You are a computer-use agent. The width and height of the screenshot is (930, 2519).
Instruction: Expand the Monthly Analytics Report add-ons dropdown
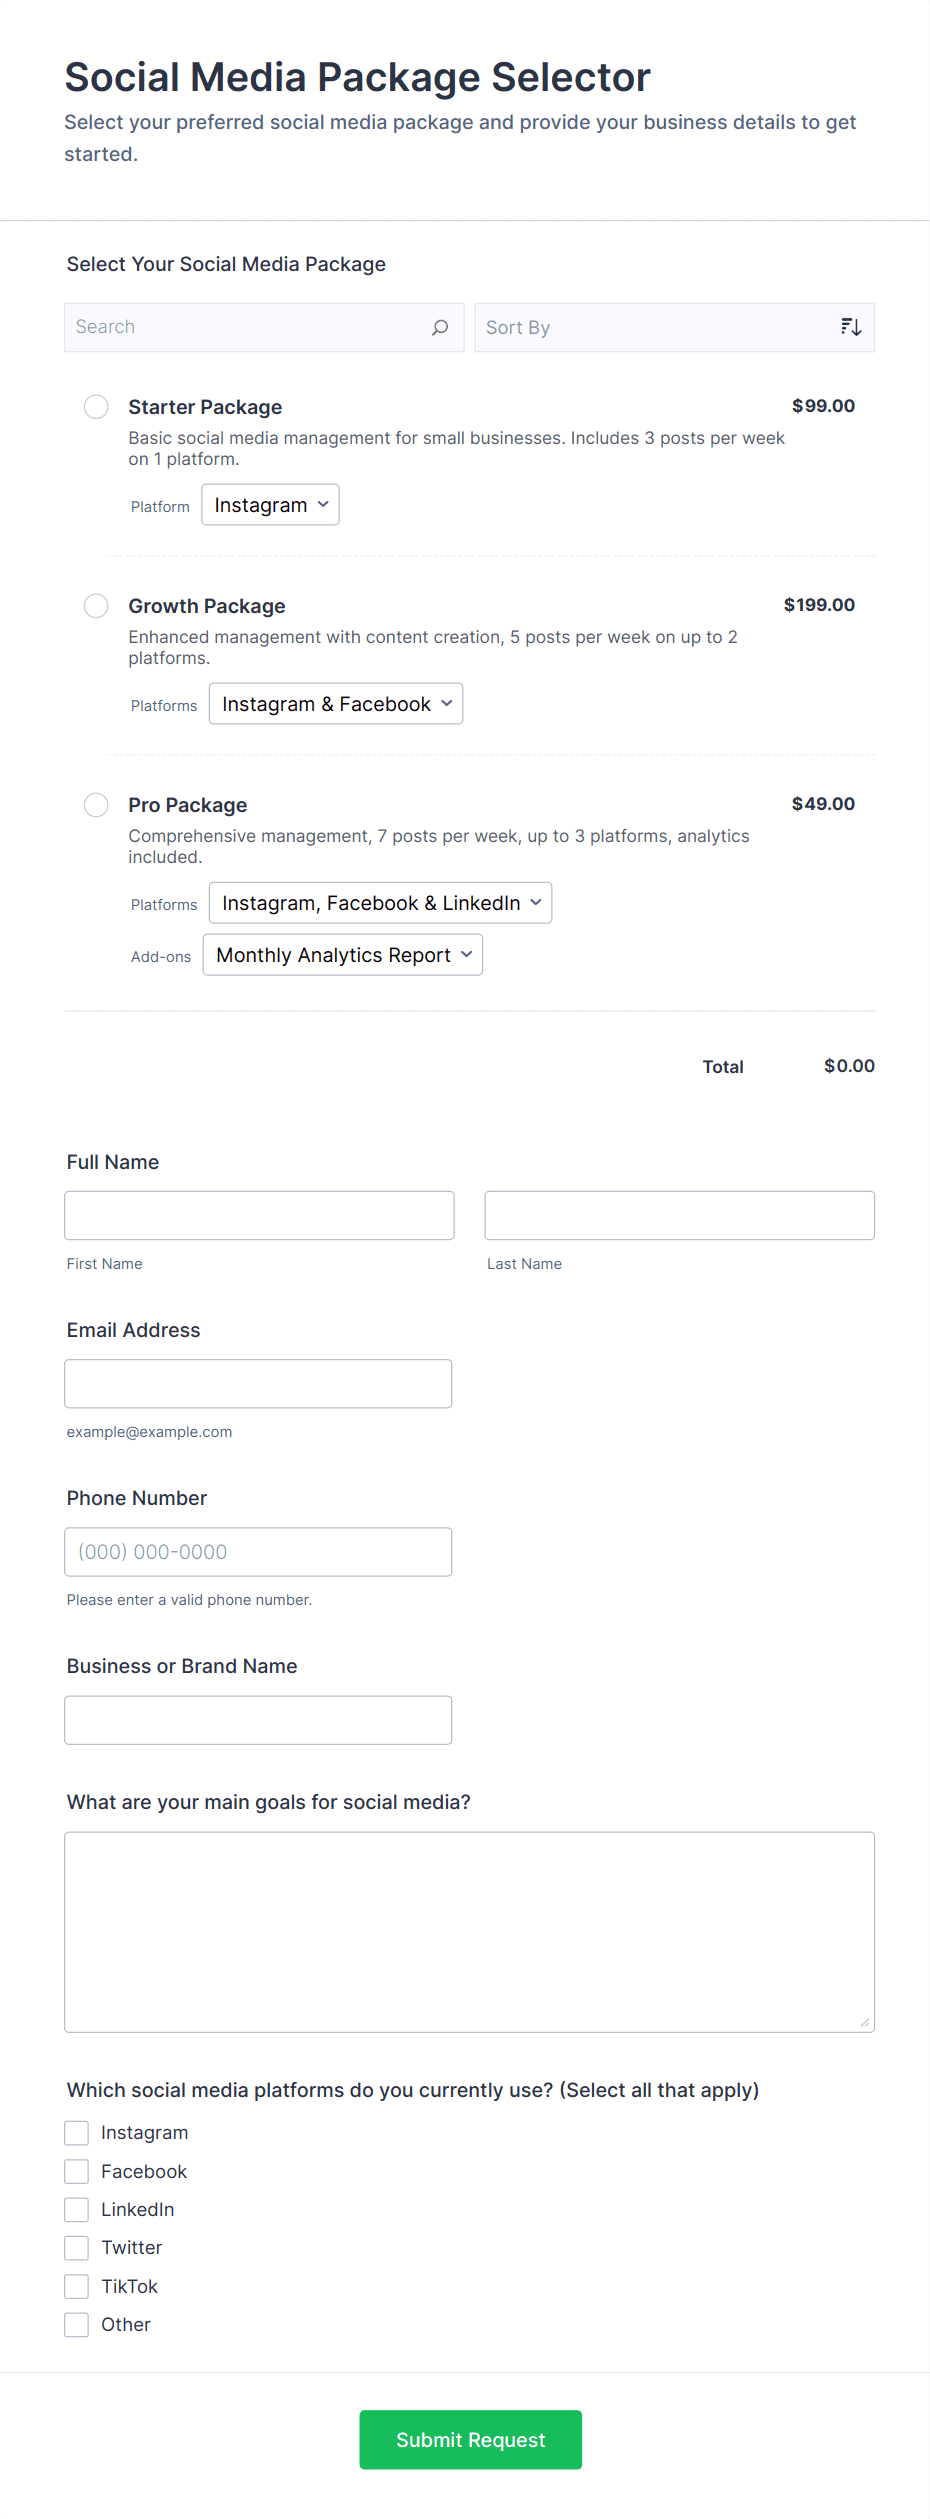[x=342, y=955]
